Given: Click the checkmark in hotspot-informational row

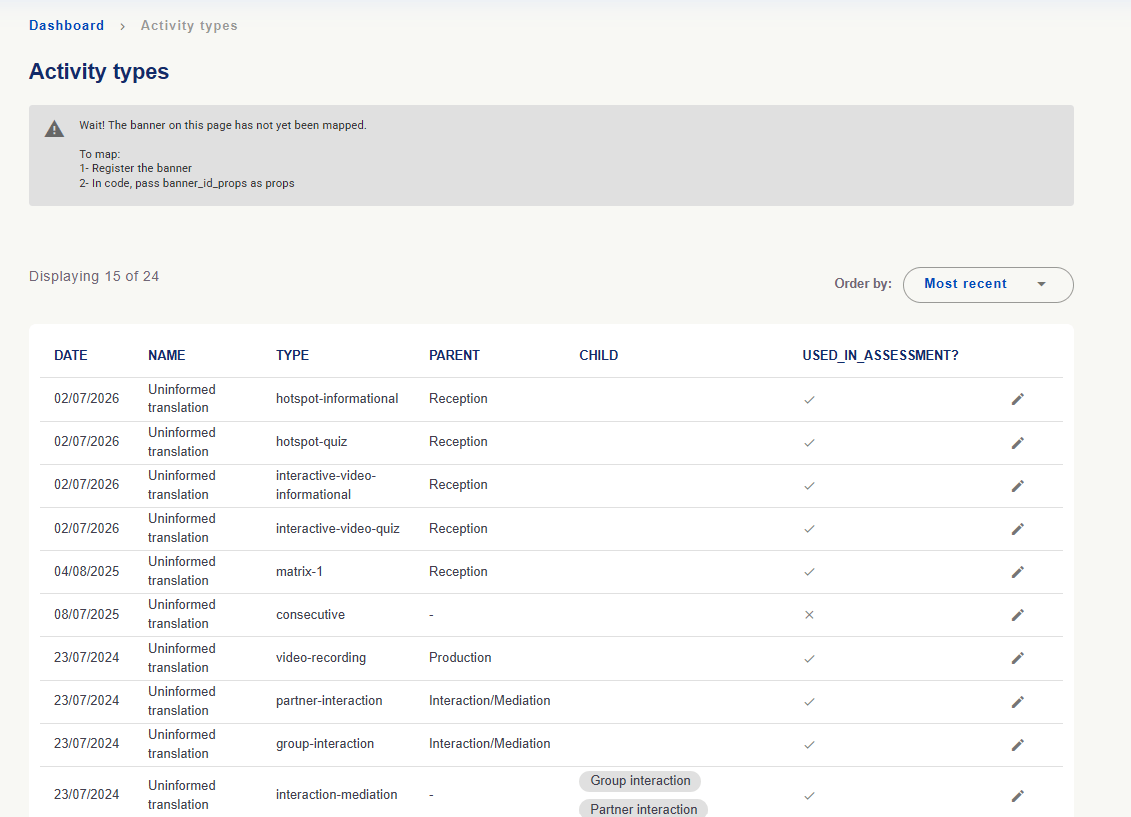Looking at the screenshot, I should coord(809,399).
